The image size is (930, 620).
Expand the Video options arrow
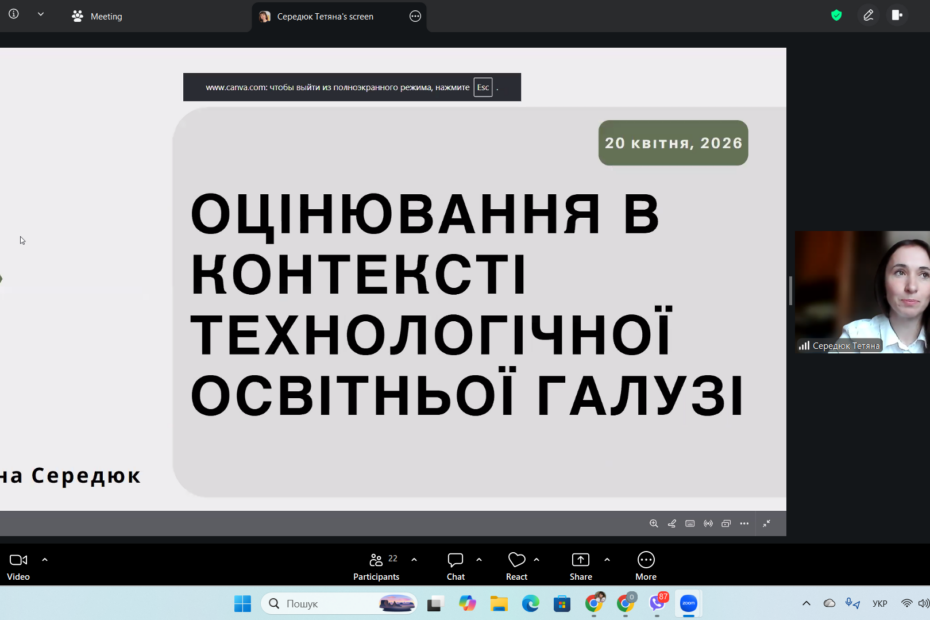coord(45,560)
